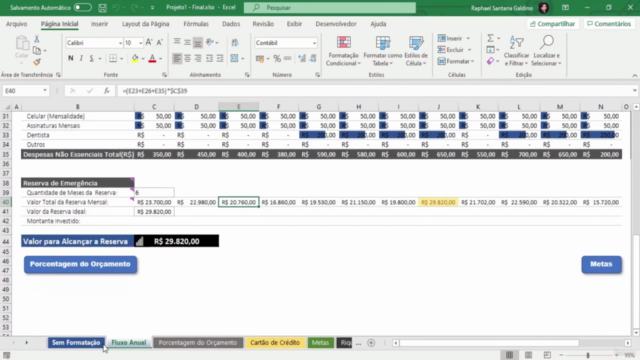This screenshot has width=640, height=360.
Task: Open the Formatar cells dropdown
Action: coord(456,61)
